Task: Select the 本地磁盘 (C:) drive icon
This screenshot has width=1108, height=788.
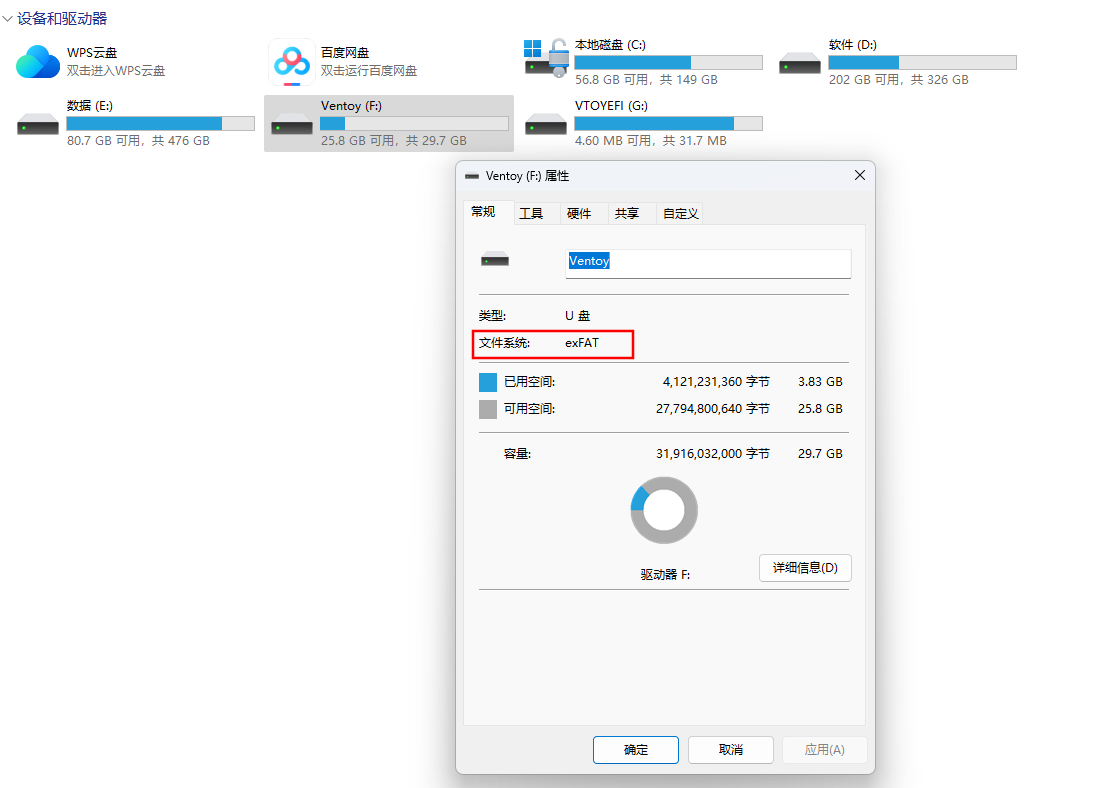Action: pos(546,59)
